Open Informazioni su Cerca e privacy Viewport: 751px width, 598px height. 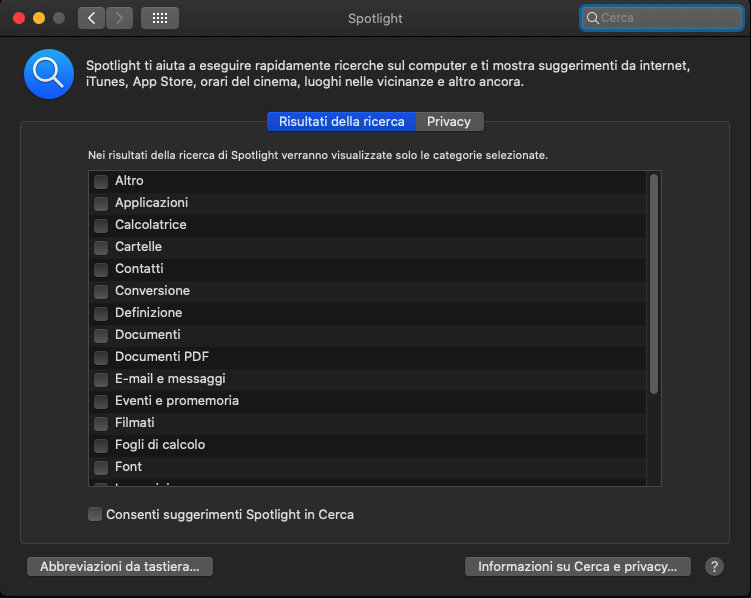[x=578, y=566]
